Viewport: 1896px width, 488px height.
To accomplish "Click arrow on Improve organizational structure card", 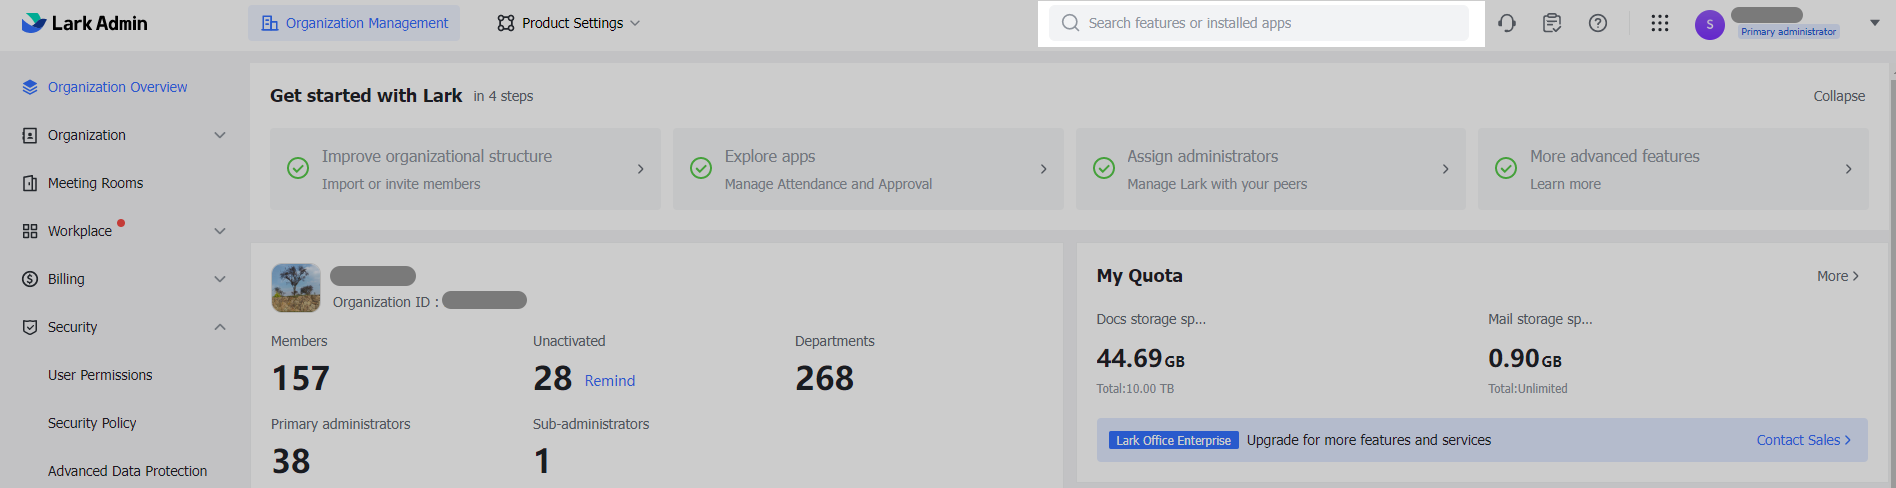I will coord(640,169).
